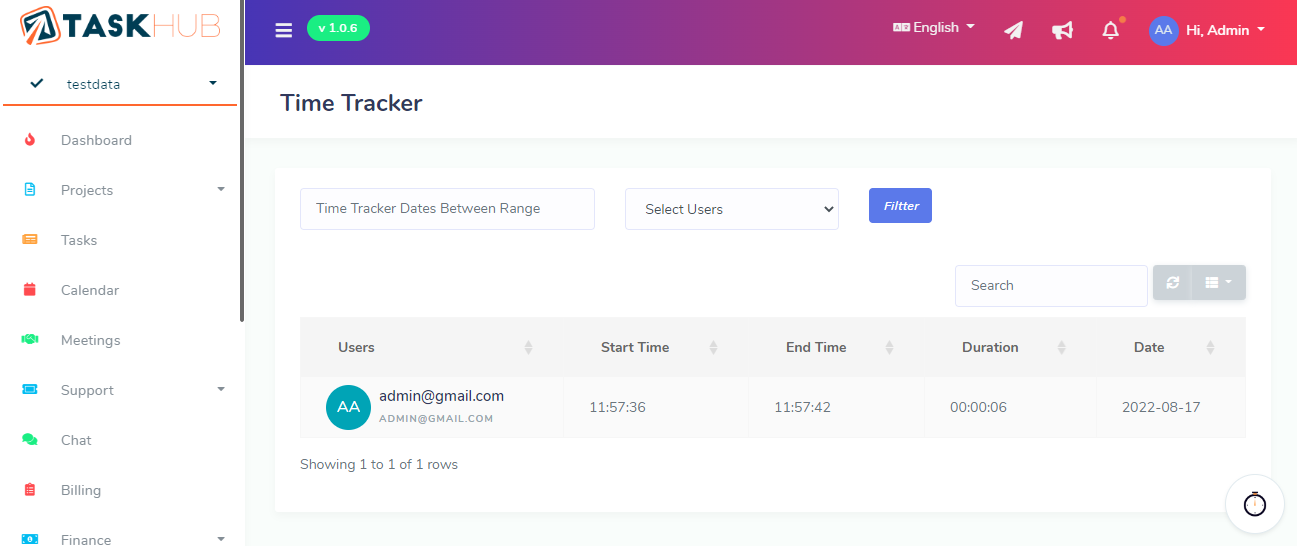Click the Time Tracker date range field

pos(447,209)
